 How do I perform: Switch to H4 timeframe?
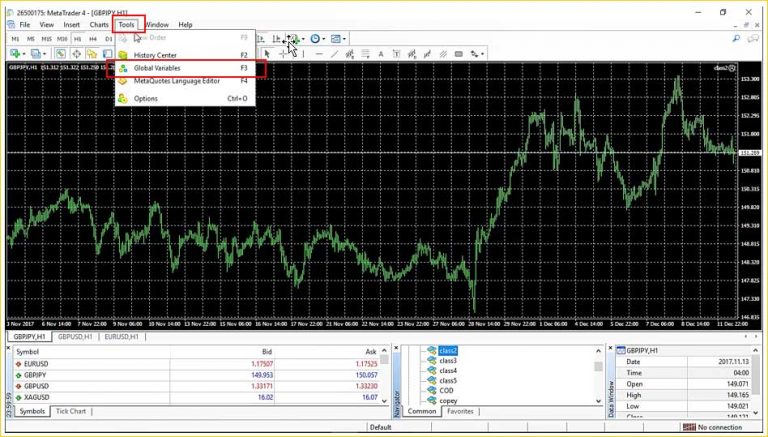[93, 39]
